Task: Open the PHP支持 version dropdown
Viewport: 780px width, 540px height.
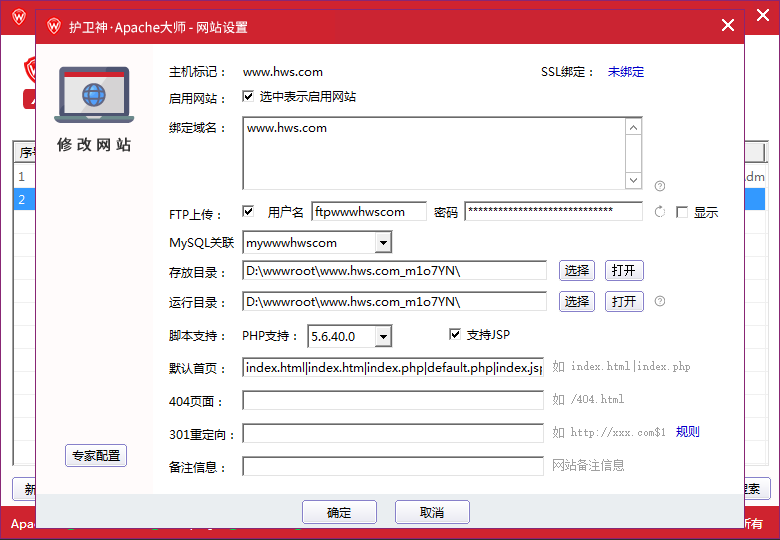Action: coord(383,337)
